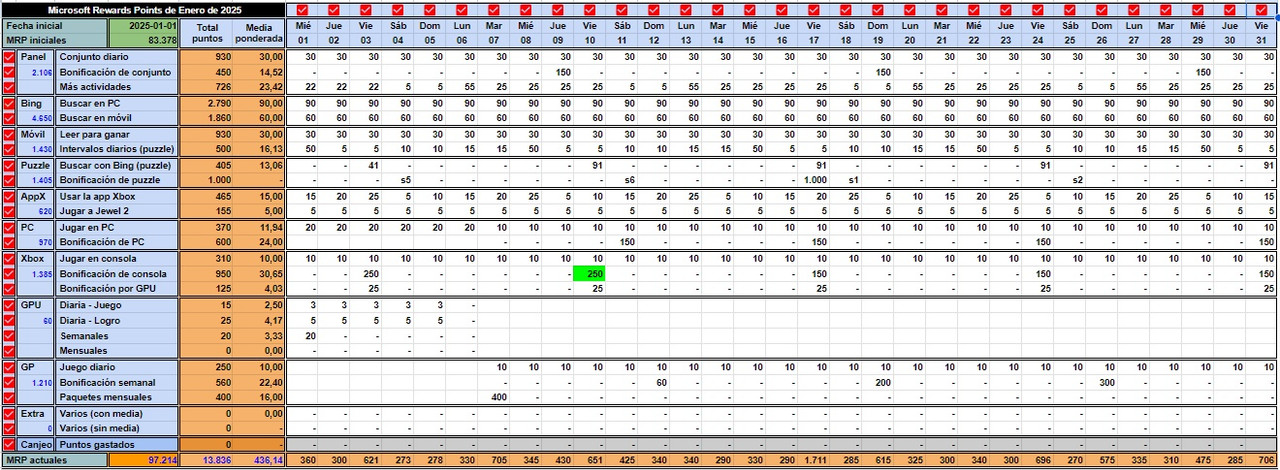Uncheck the Usar la app Xbox checkbox
The height and width of the screenshot is (470, 1280).
tap(9, 196)
